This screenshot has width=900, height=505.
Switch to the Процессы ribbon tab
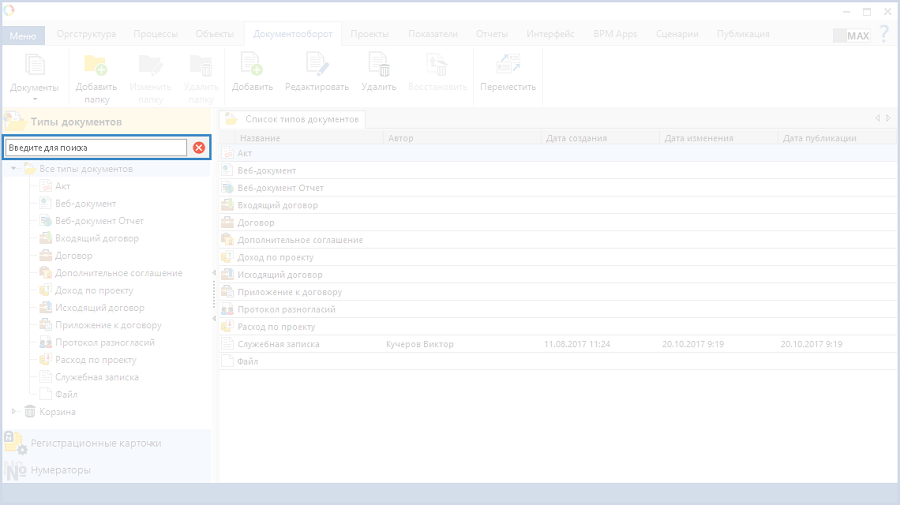(155, 34)
